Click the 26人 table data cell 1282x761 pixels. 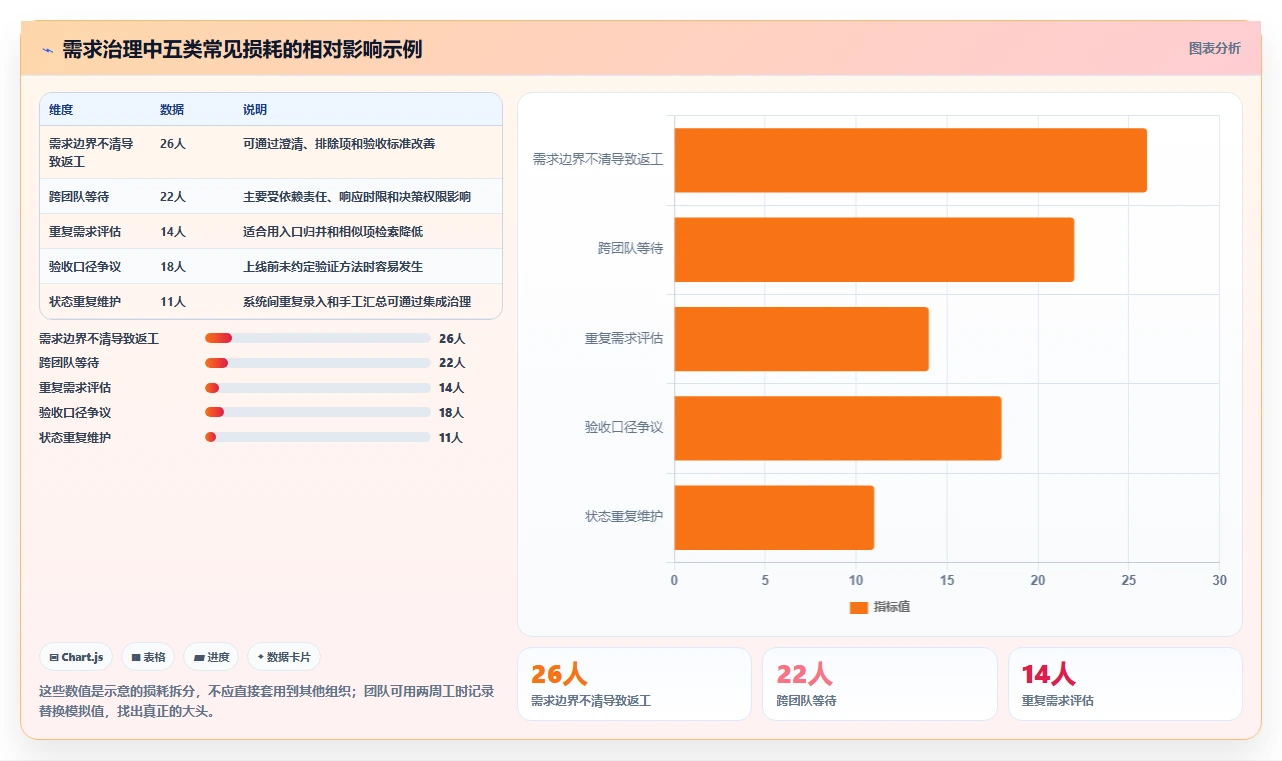[x=173, y=143]
